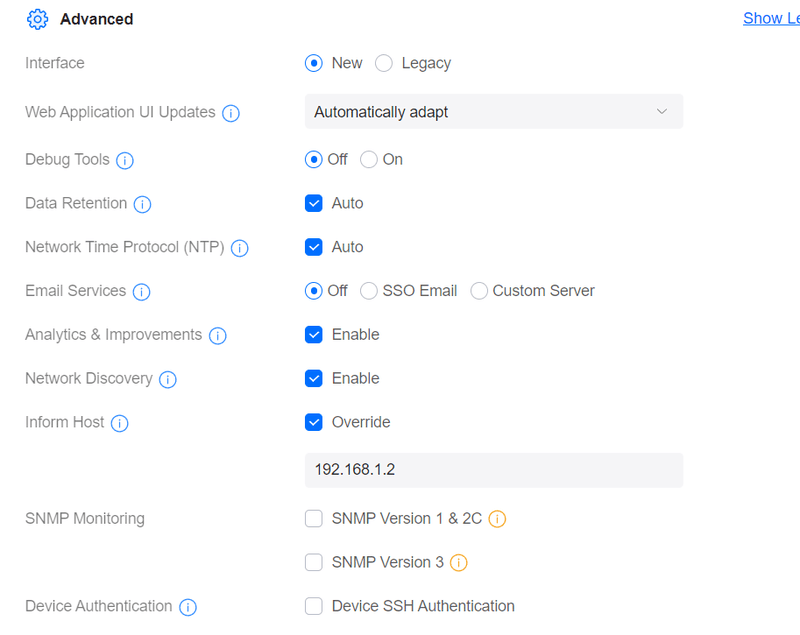This screenshot has width=800, height=635.
Task: Click info icon next to Web Application UI Updates
Action: pyautogui.click(x=231, y=113)
